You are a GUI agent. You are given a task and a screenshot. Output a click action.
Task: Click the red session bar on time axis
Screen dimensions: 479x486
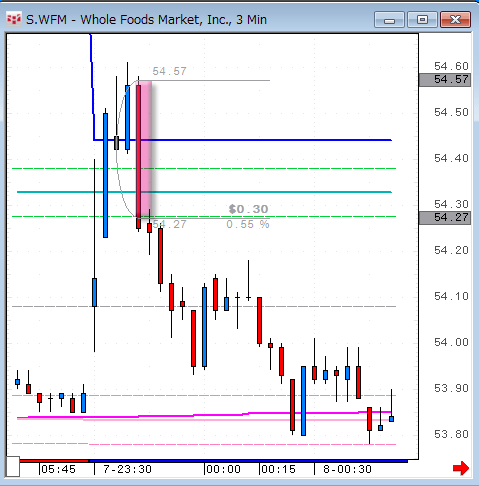[54, 461]
